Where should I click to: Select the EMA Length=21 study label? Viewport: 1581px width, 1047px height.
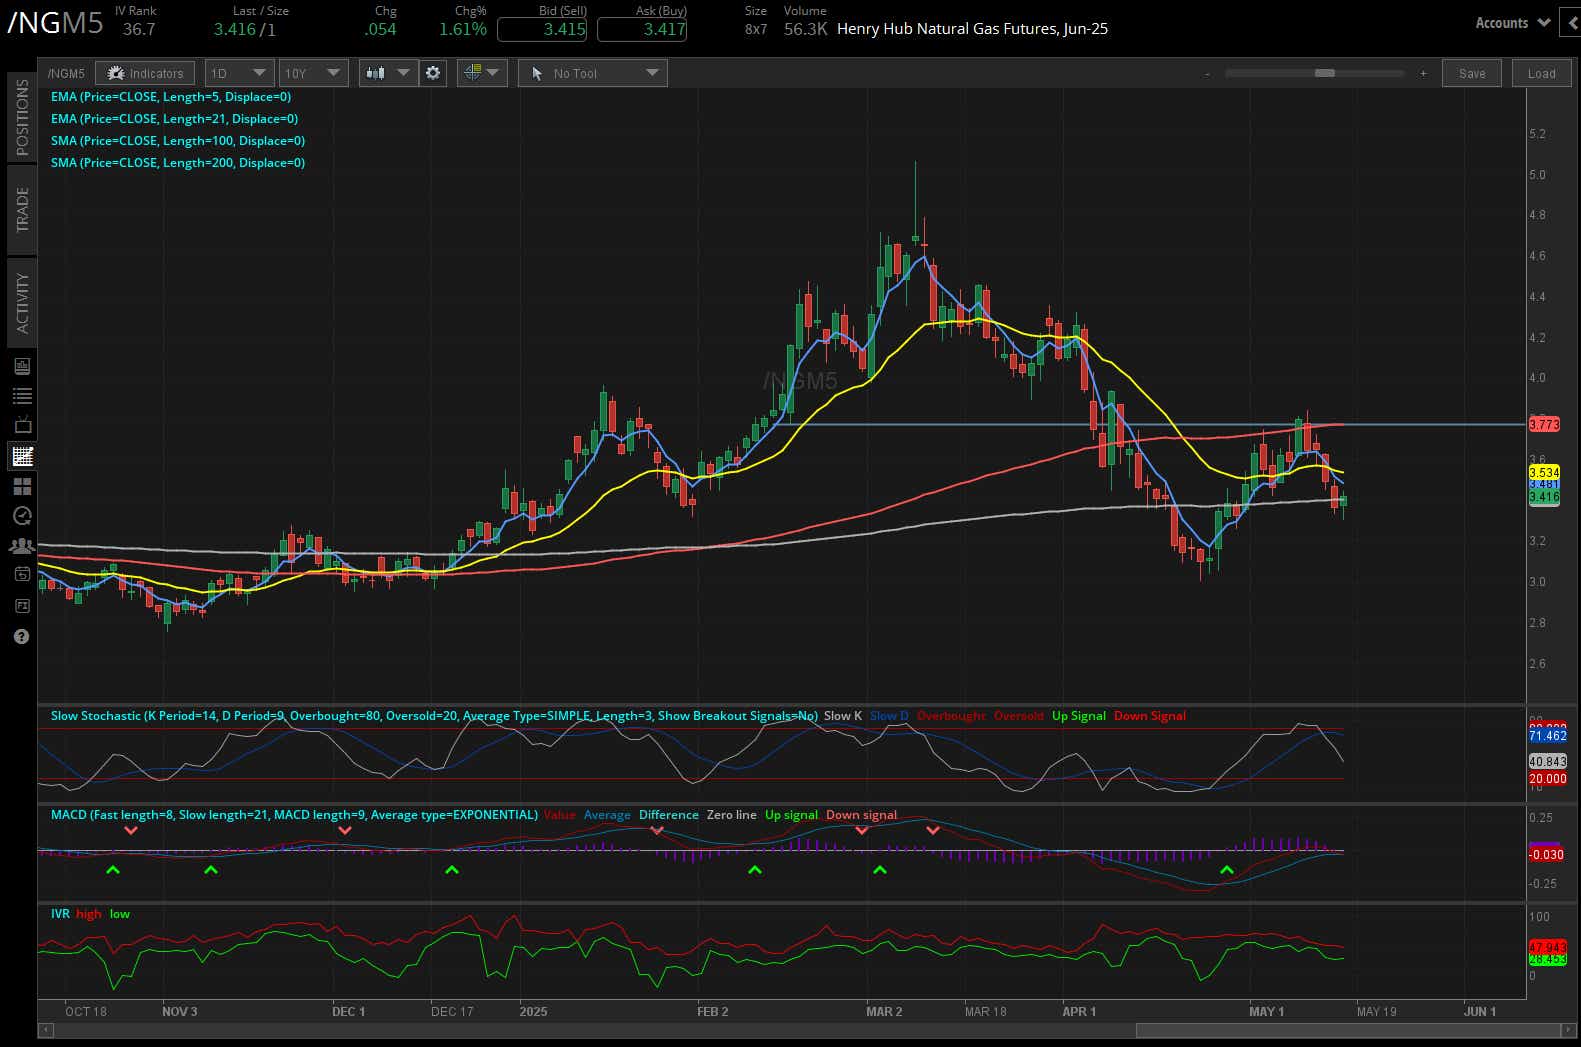point(174,119)
